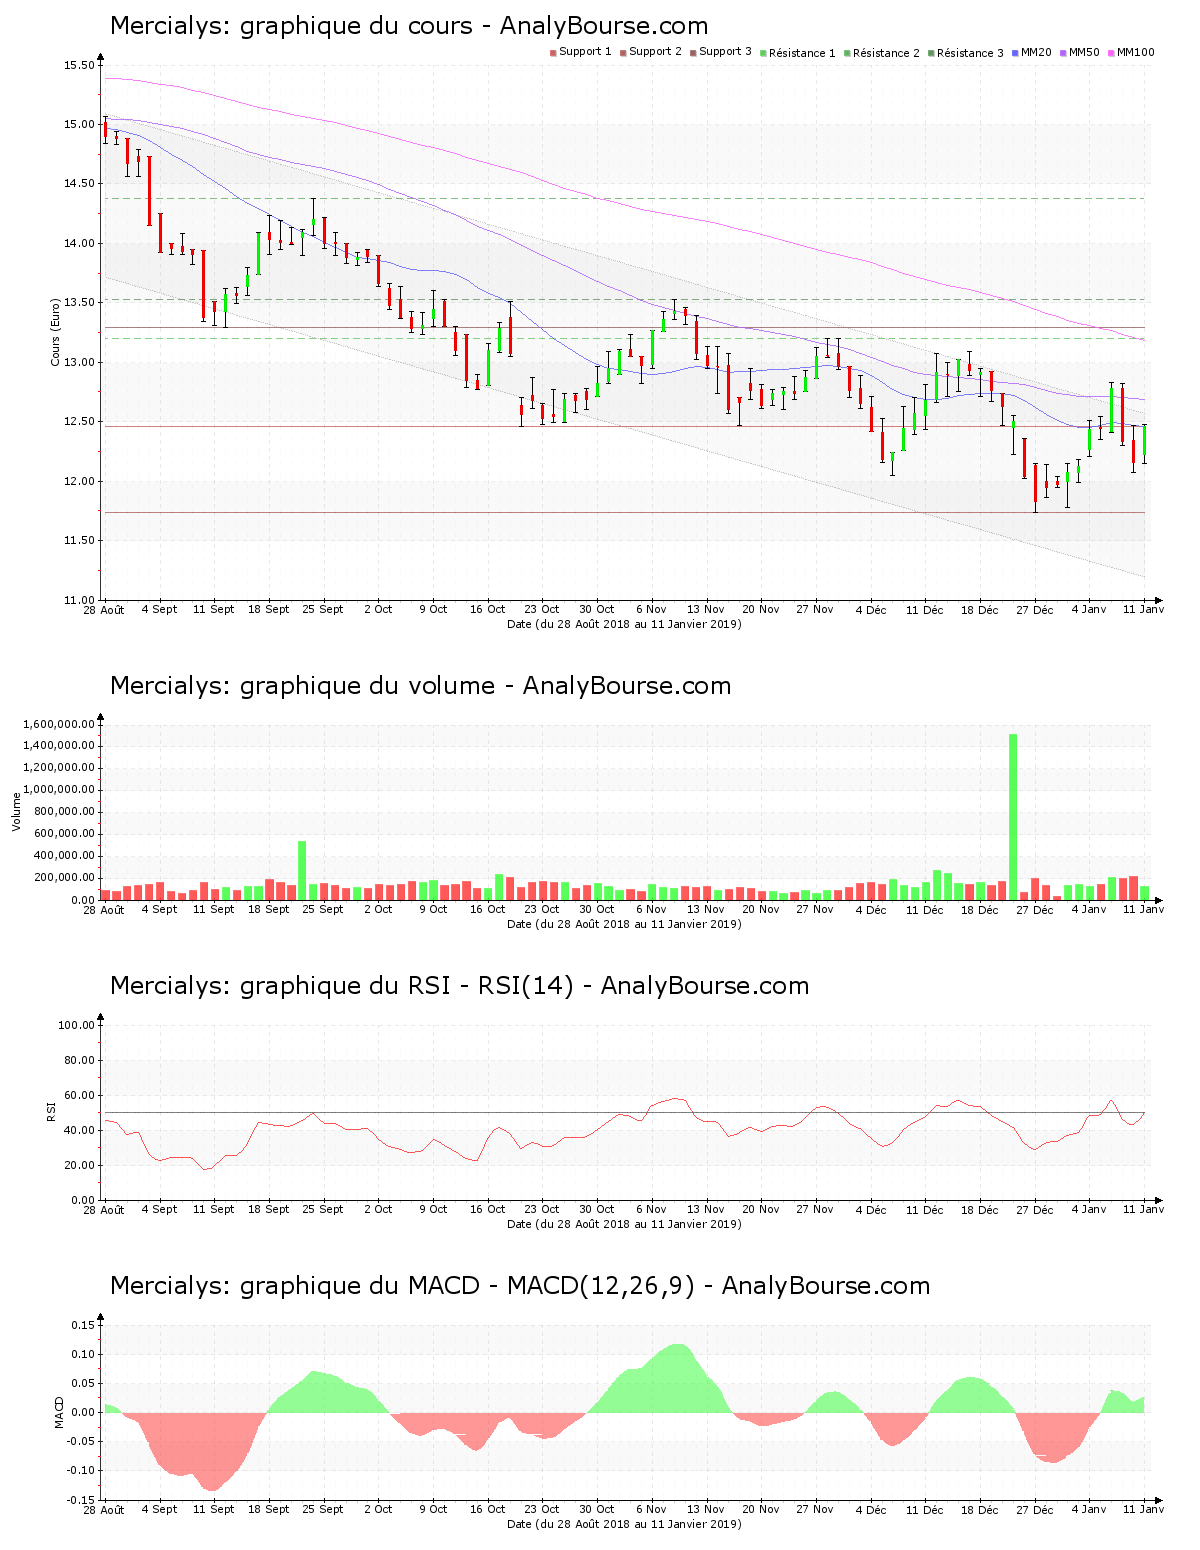Click the 'graphique du MACD - MACD(12,26,9)' title
Viewport: 1200px width, 1550px height.
[x=520, y=1285]
